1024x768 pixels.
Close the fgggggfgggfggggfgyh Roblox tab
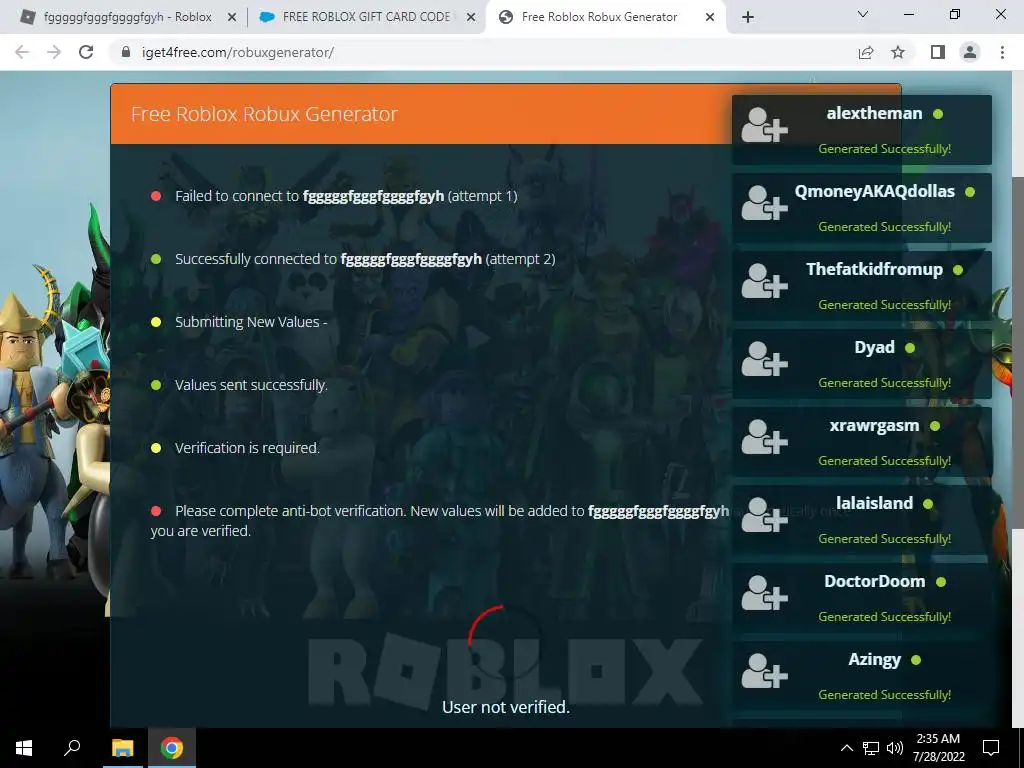click(x=231, y=18)
